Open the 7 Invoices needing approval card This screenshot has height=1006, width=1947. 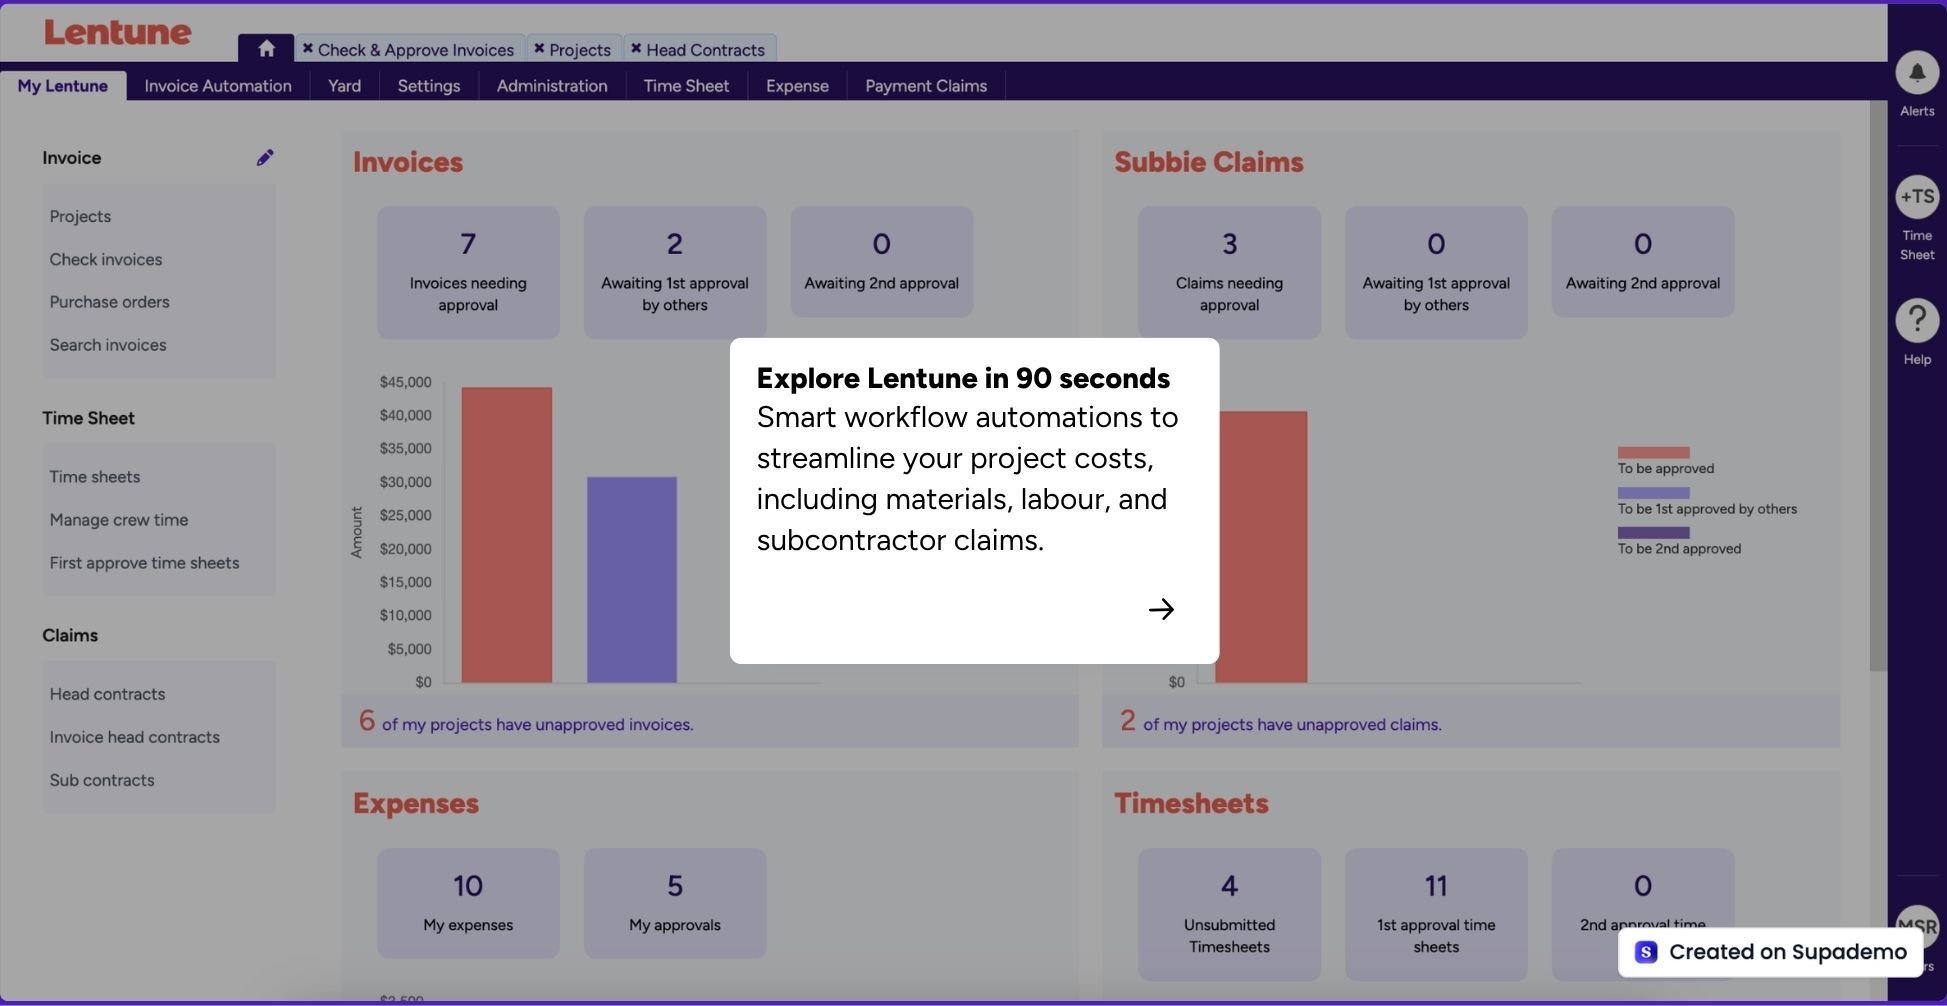[467, 271]
